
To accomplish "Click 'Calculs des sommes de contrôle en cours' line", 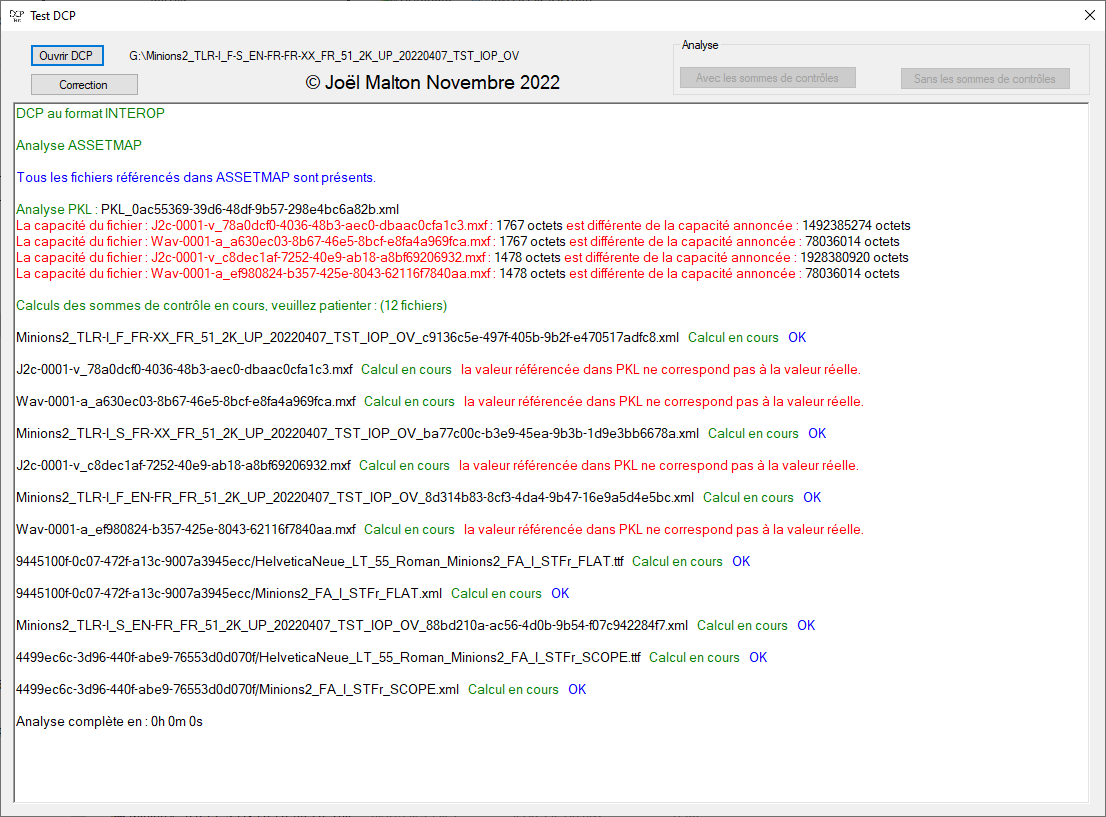I will [231, 305].
